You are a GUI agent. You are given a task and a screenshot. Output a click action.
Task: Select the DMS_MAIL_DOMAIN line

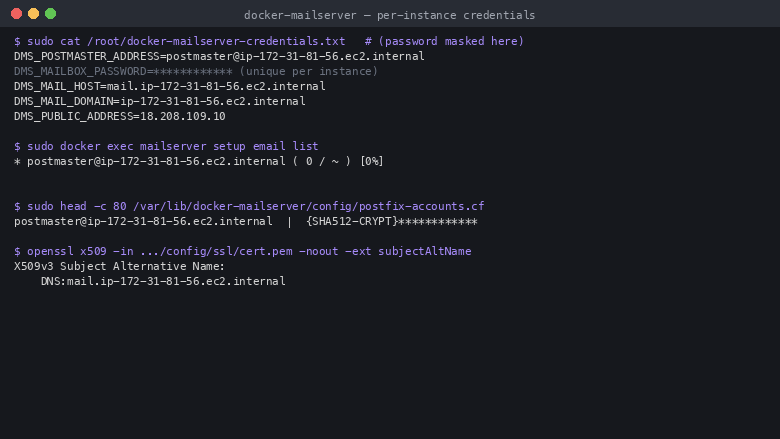click(x=160, y=101)
